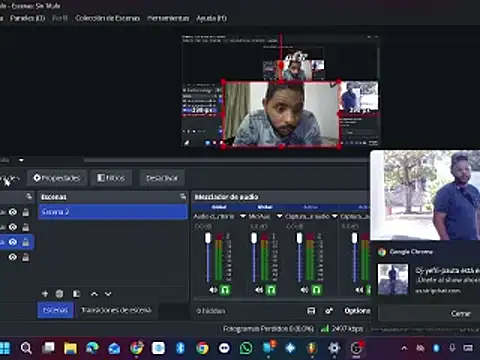The width and height of the screenshot is (480, 360).
Task: Click the 'Fotogramas Perdidos' status text
Action: pyautogui.click(x=268, y=329)
